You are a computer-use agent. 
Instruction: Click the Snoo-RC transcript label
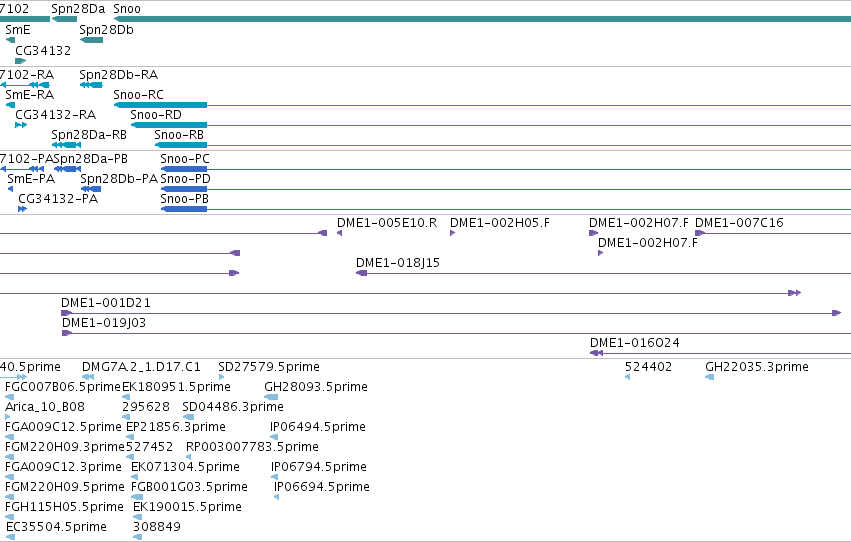[138, 94]
